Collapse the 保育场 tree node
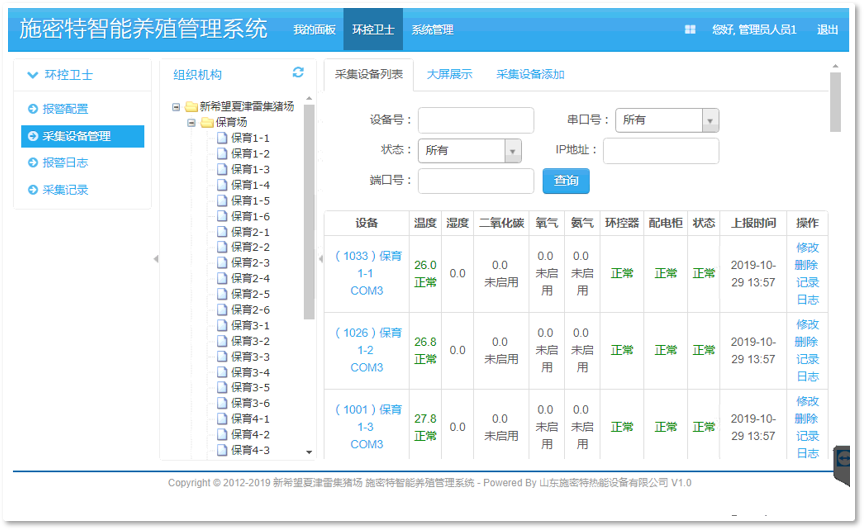 click(x=192, y=122)
